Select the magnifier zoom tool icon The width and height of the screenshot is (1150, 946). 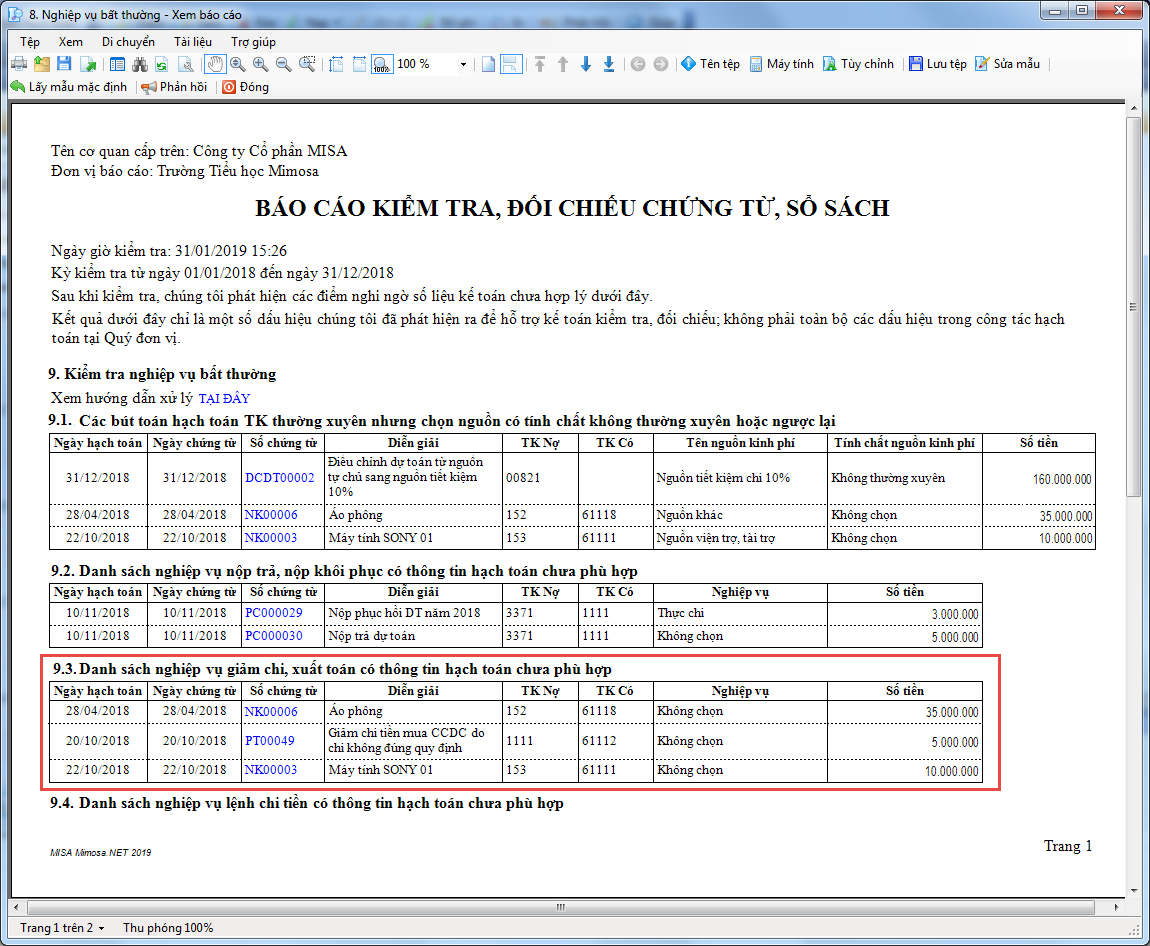(238, 65)
